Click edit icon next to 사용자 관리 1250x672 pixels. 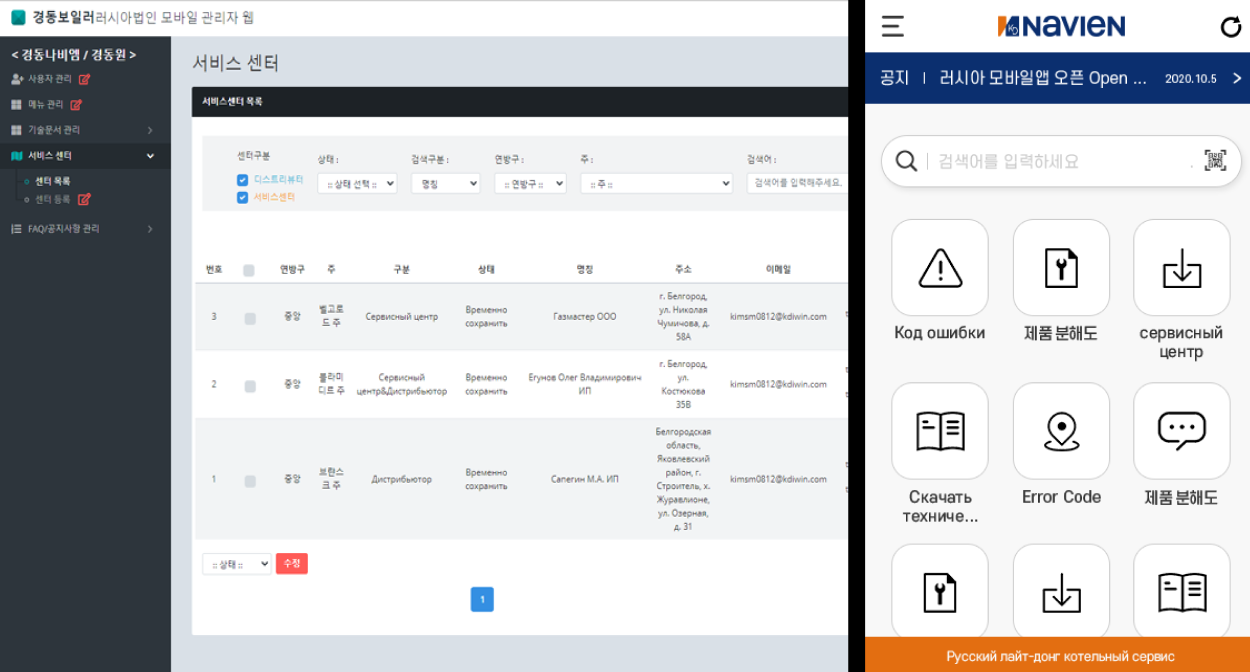point(85,79)
